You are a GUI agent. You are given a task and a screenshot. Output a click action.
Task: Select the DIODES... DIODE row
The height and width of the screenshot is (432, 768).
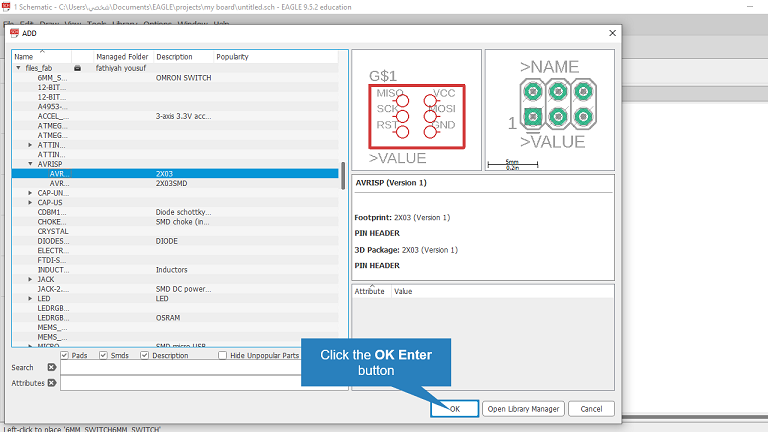pos(175,241)
